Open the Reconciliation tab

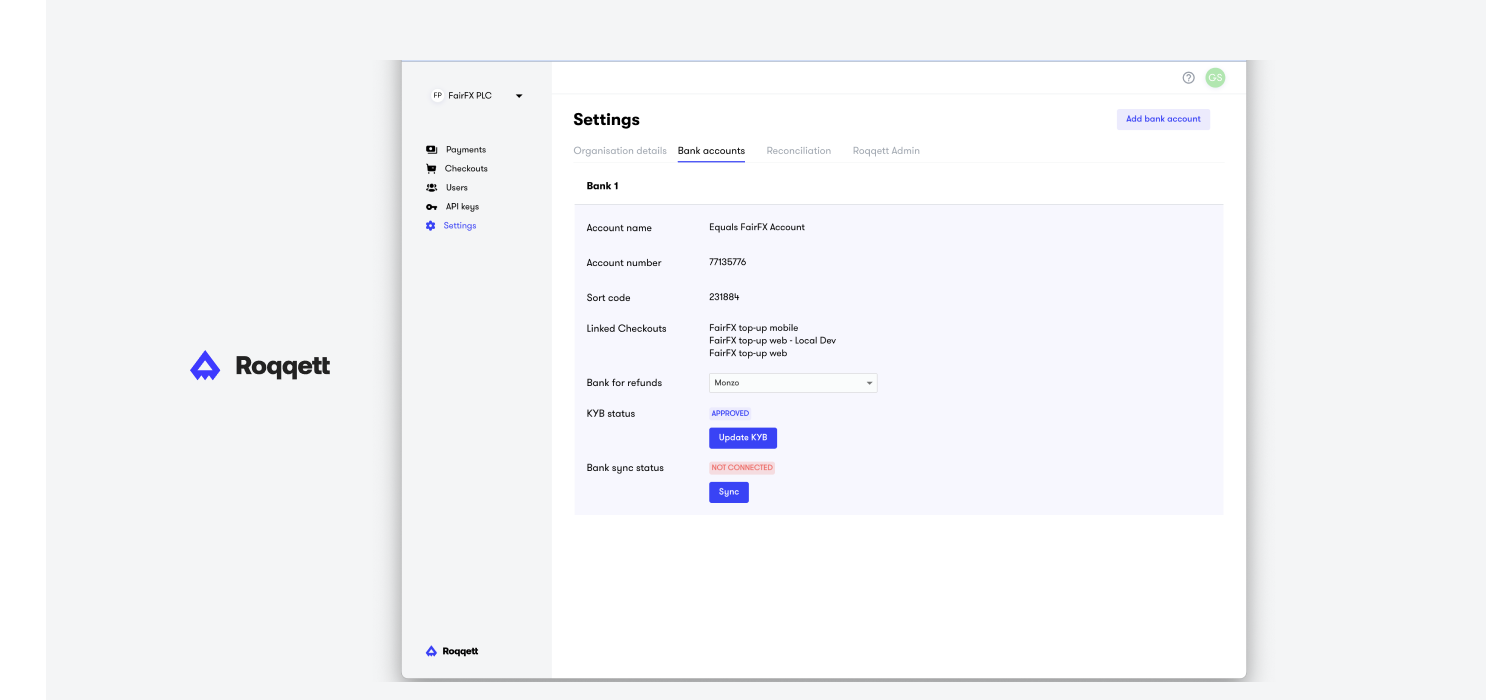pos(799,151)
